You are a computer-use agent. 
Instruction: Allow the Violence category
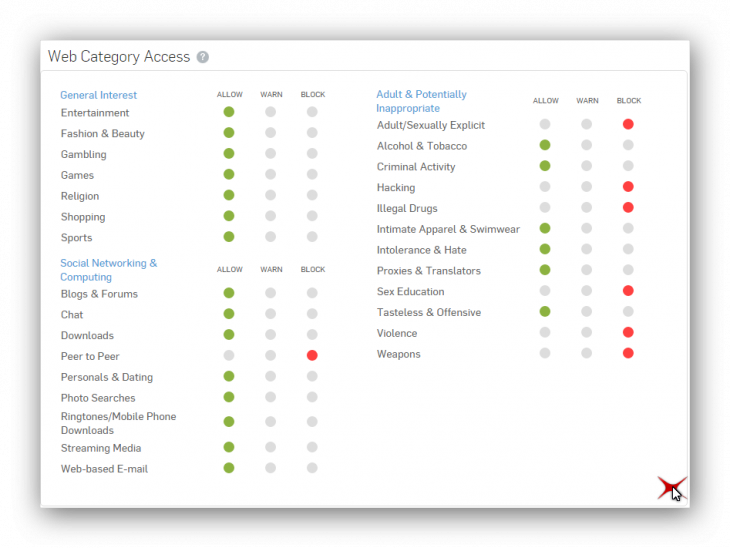545,332
